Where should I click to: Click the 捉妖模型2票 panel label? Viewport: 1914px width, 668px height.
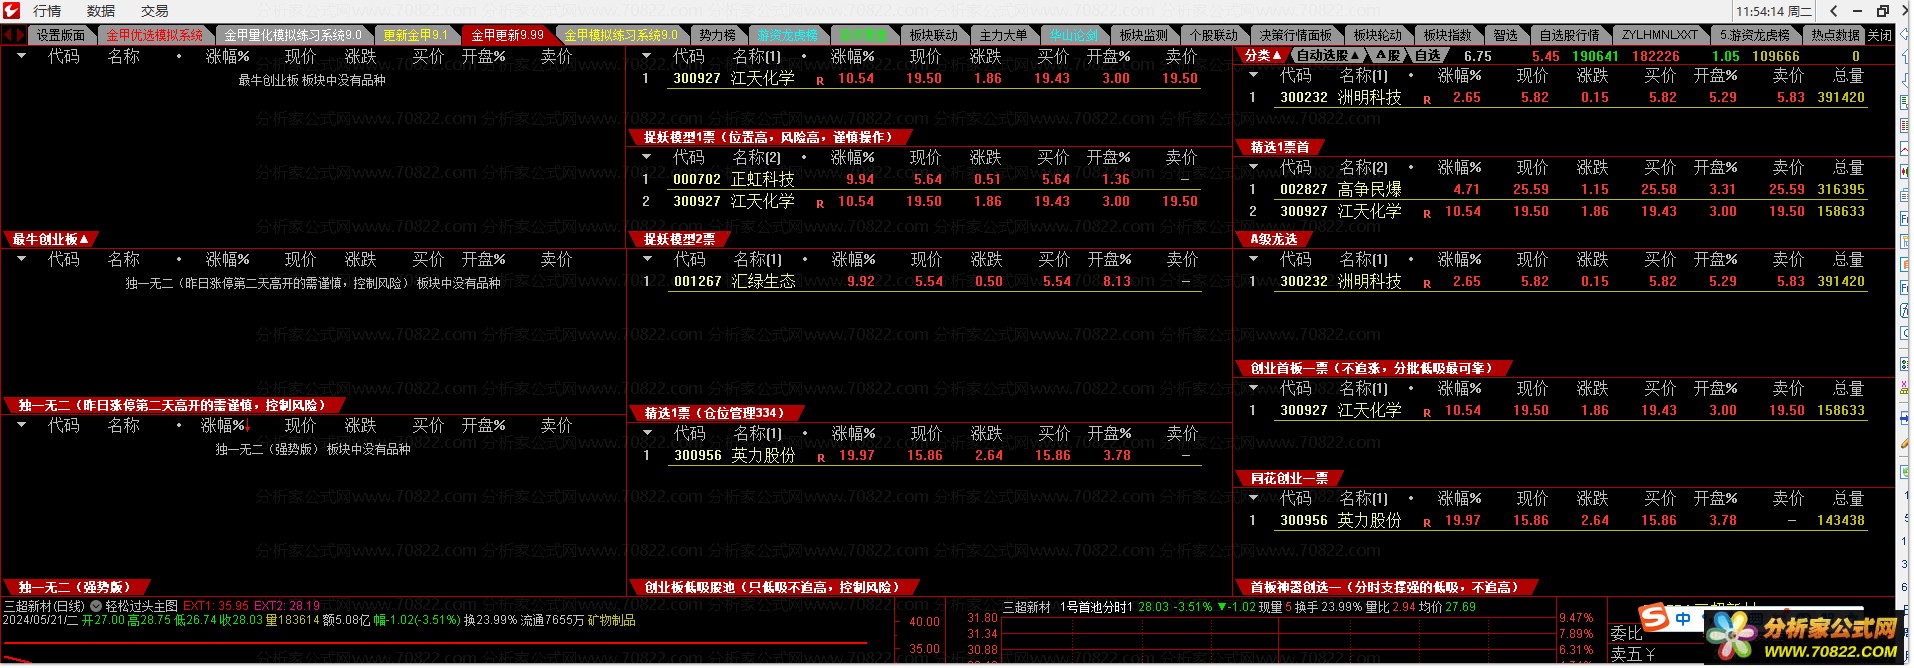(679, 239)
